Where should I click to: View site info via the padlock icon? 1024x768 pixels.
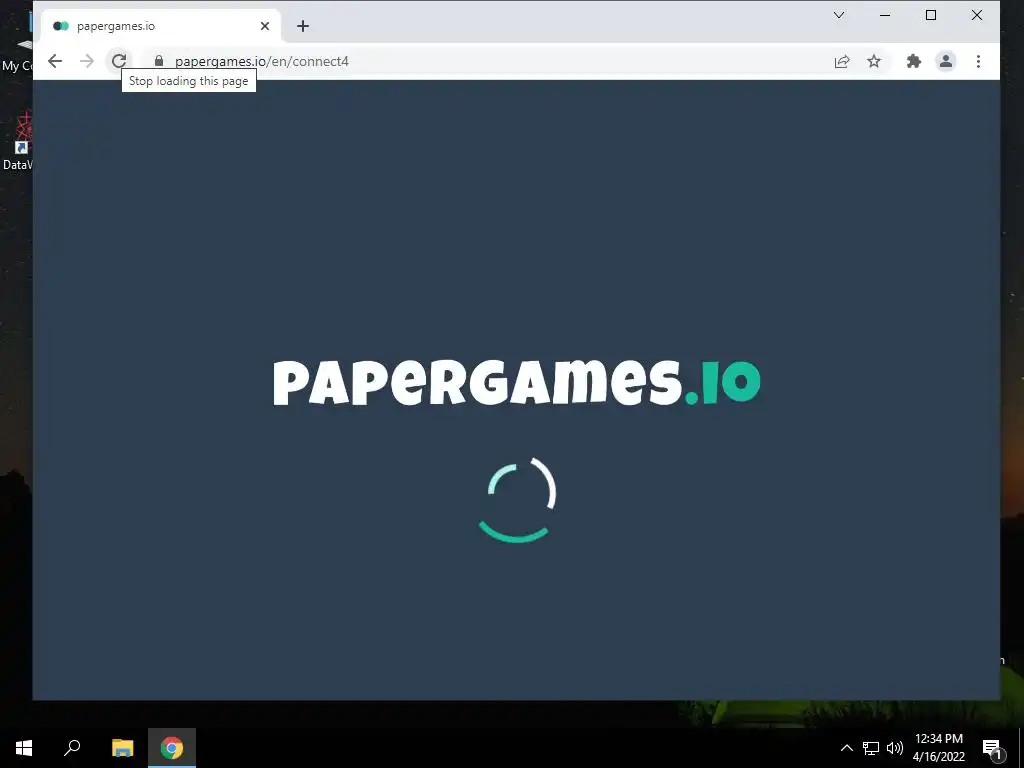click(159, 61)
